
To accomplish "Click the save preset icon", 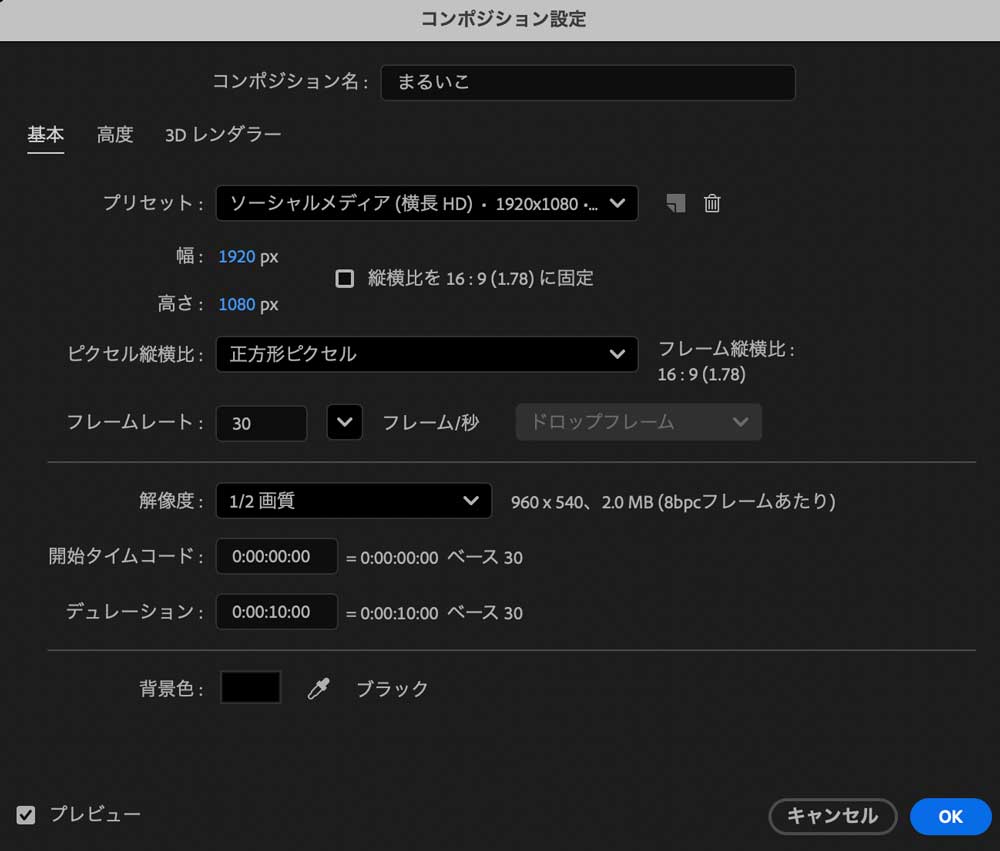I will [676, 203].
